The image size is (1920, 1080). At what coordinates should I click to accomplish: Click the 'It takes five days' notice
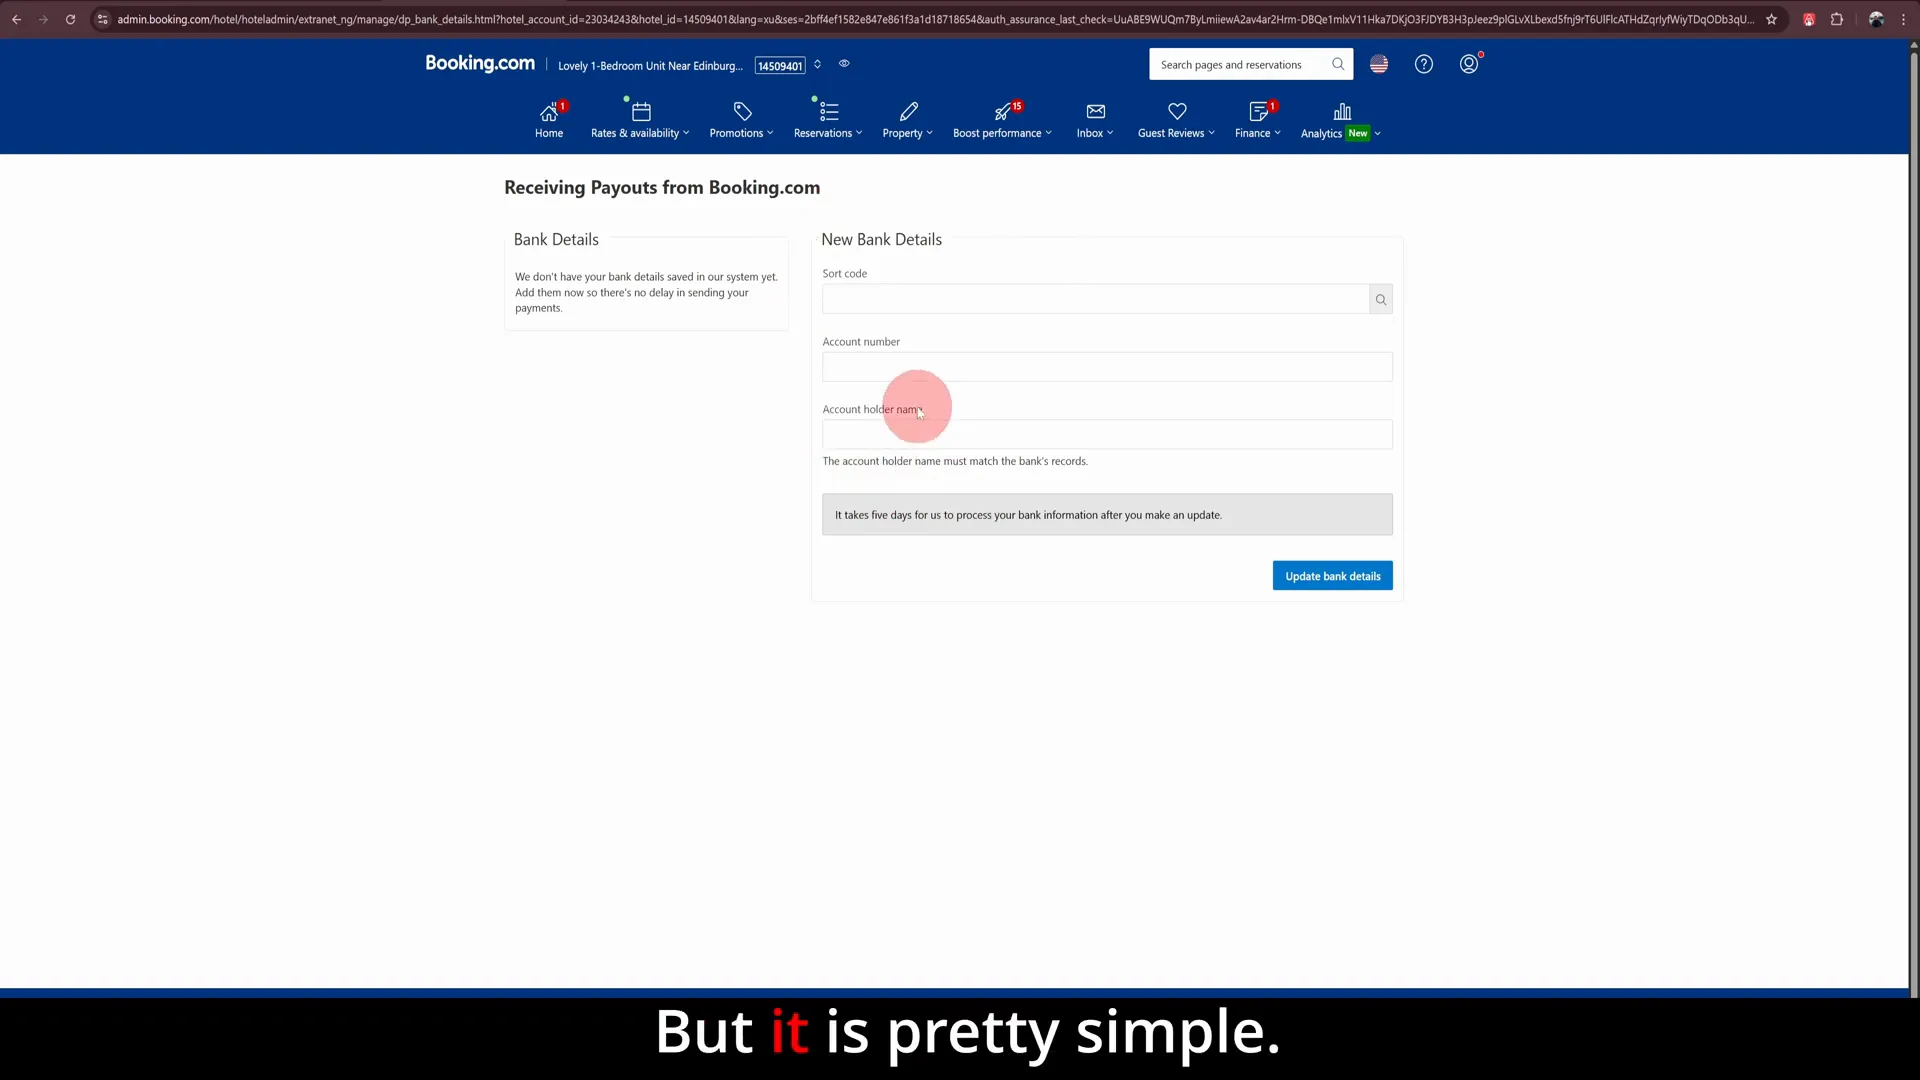(1107, 515)
